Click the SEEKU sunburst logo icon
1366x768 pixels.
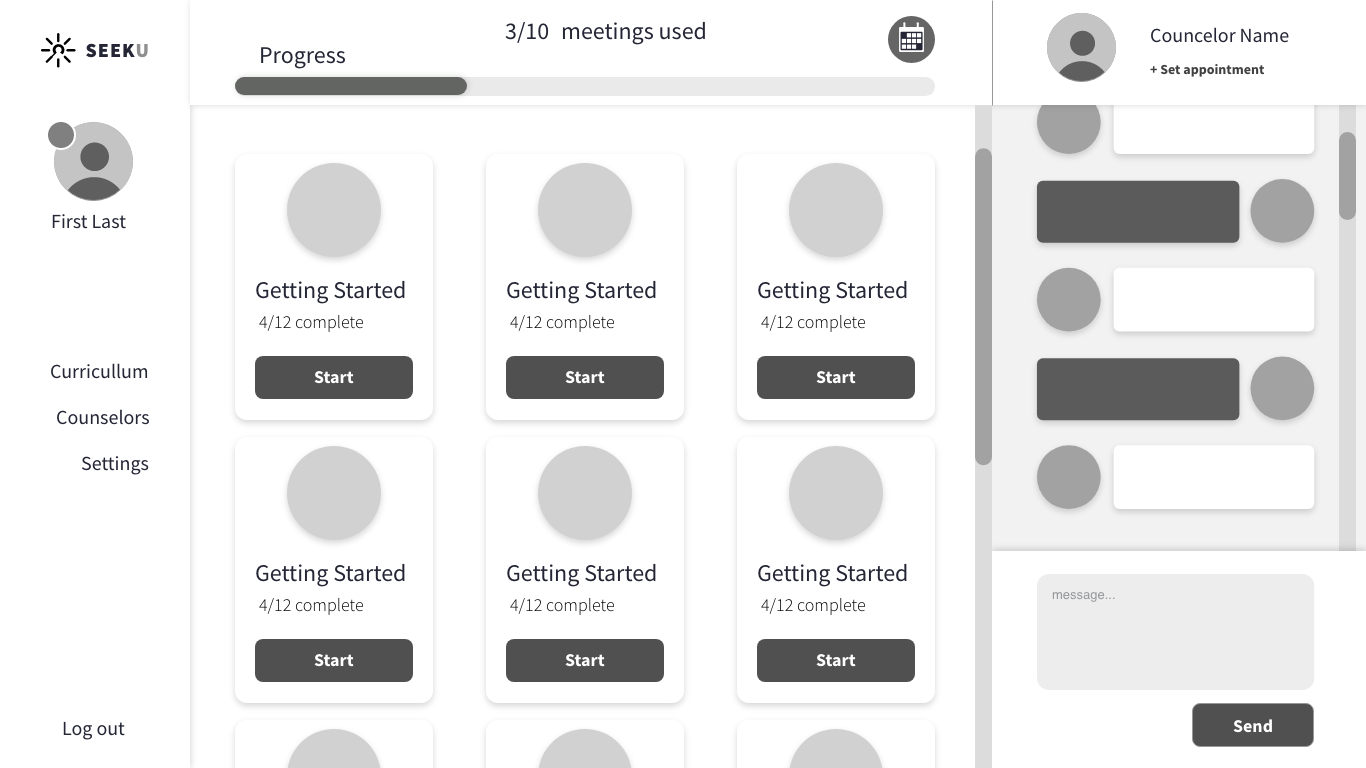pyautogui.click(x=58, y=50)
